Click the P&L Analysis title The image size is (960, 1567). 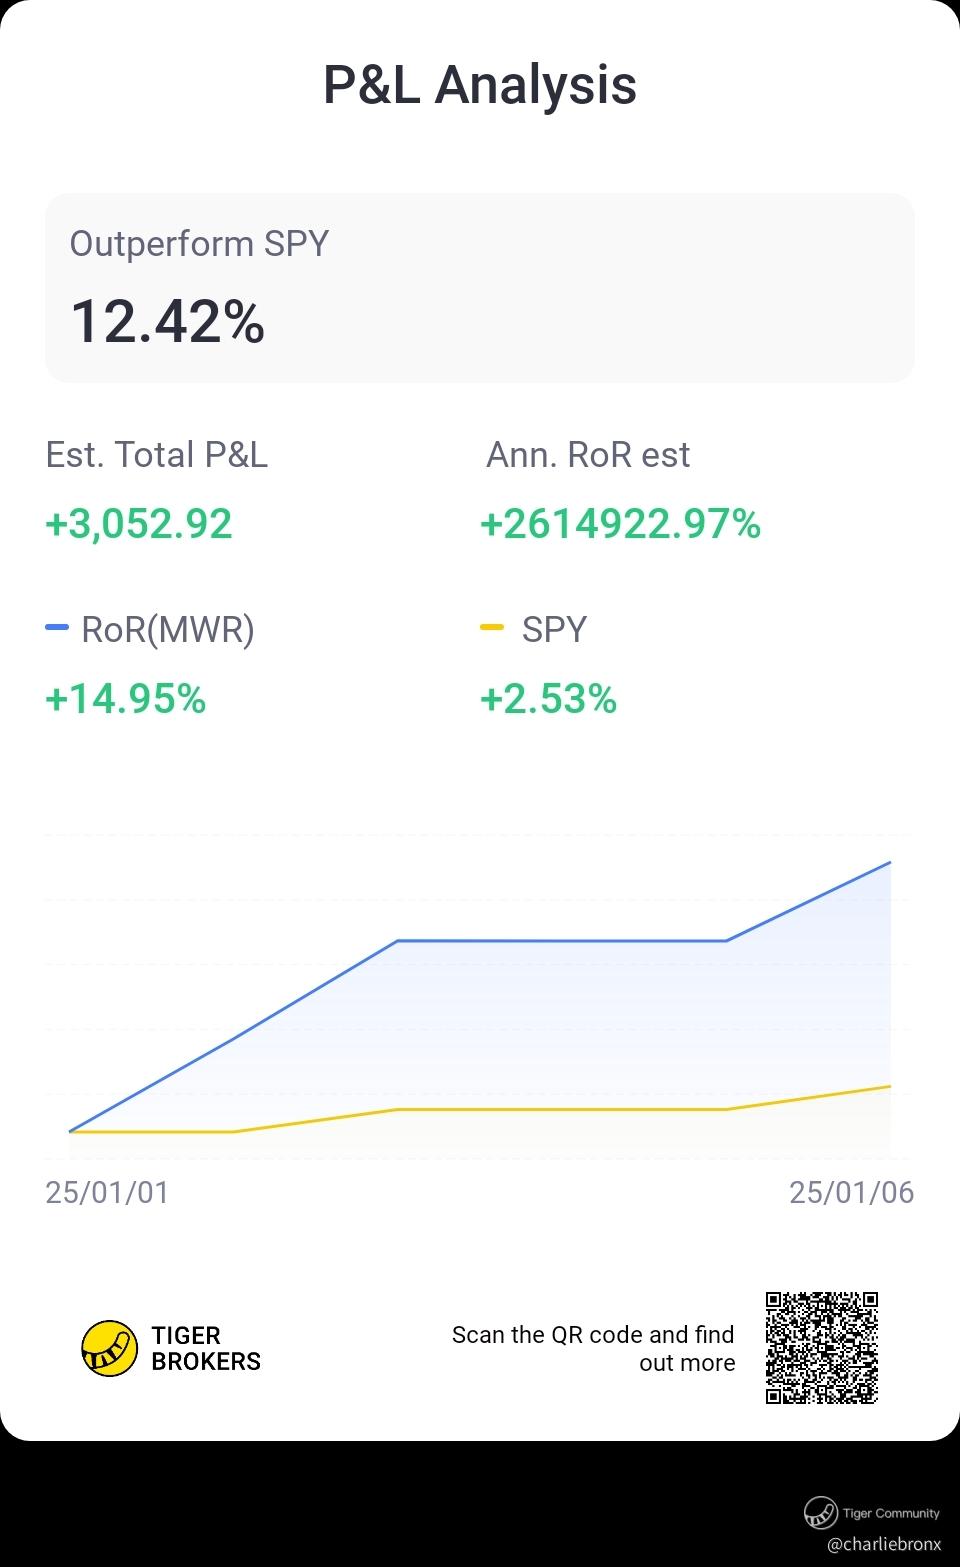click(x=480, y=84)
